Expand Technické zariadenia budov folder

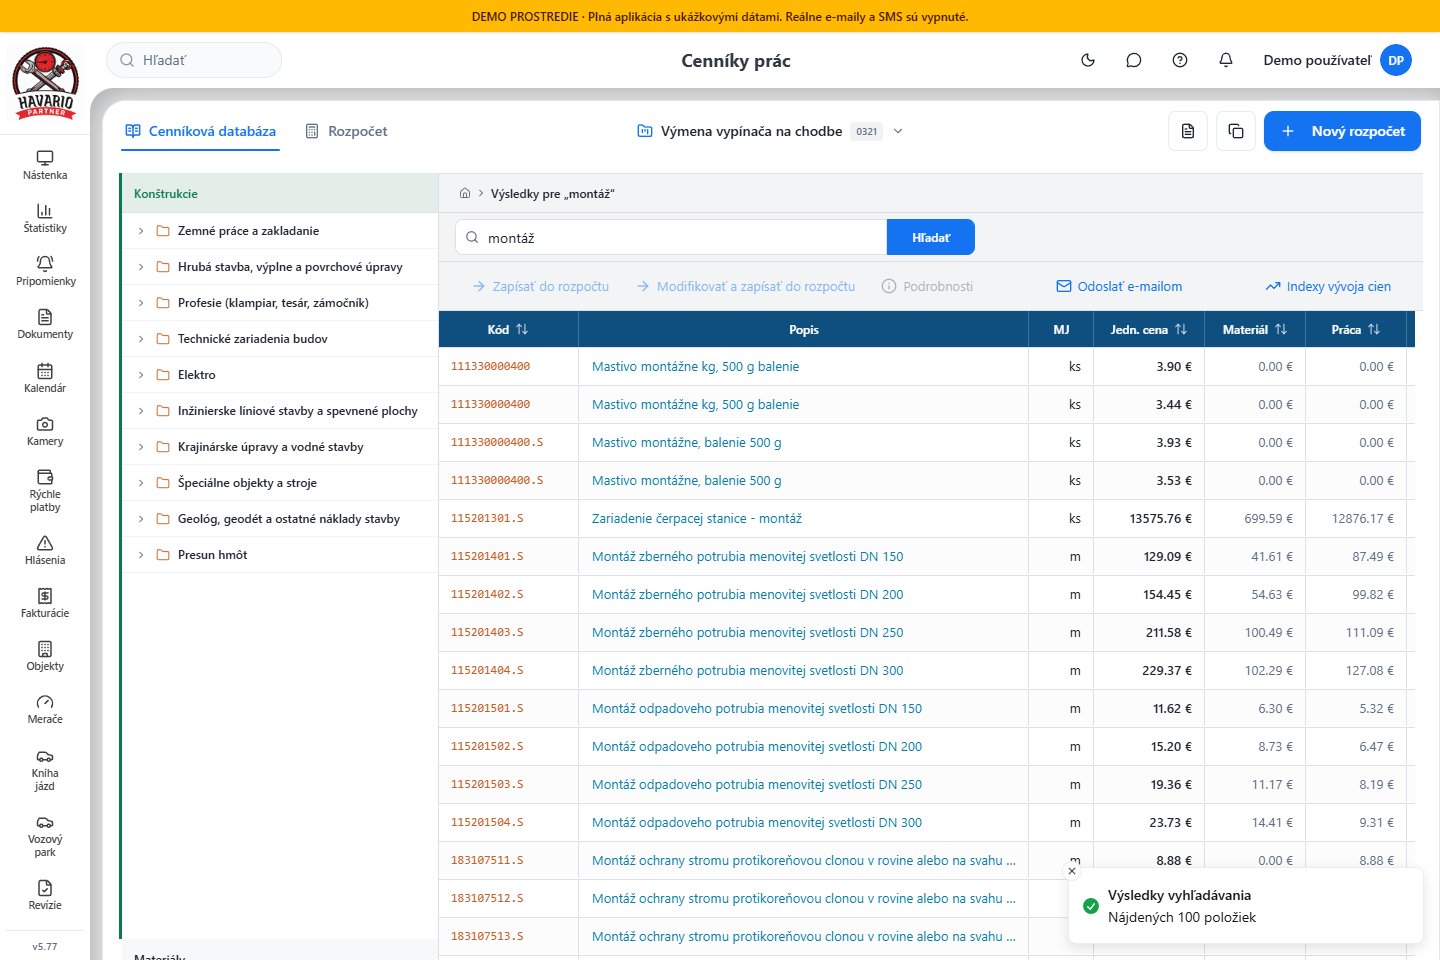pyautogui.click(x=141, y=339)
